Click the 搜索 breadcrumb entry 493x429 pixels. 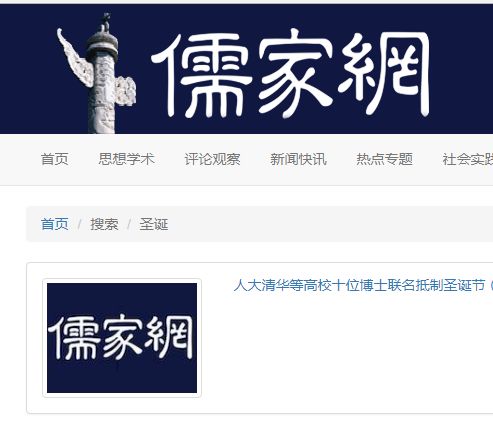point(104,224)
